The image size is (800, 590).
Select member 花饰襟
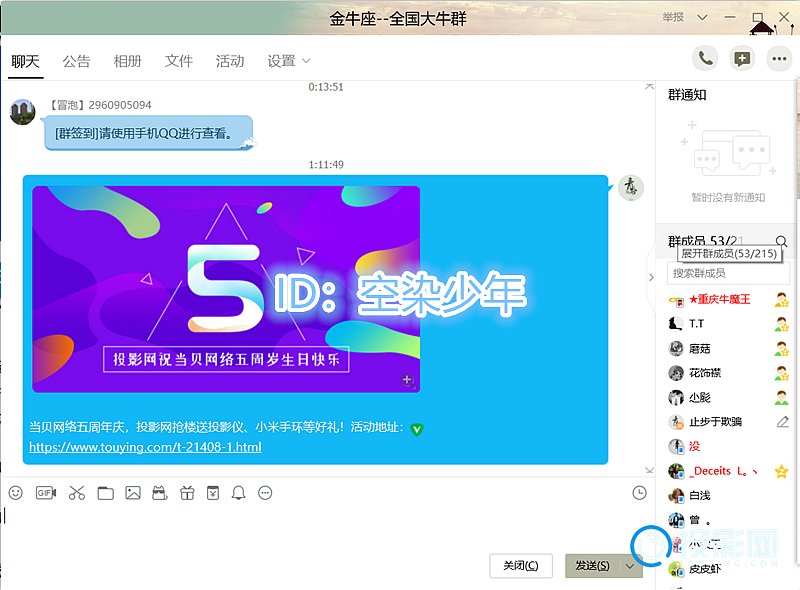coord(705,373)
